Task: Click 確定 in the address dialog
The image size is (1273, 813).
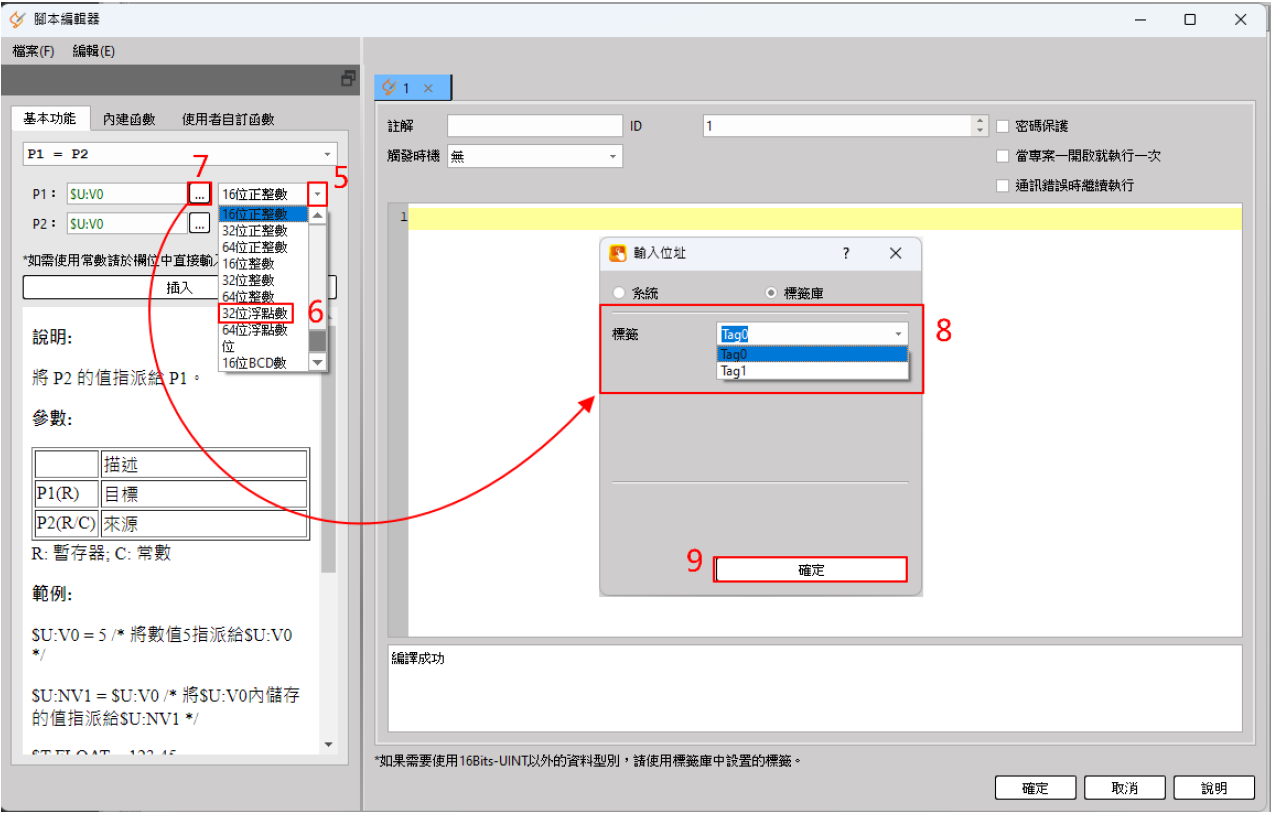Action: coord(811,569)
